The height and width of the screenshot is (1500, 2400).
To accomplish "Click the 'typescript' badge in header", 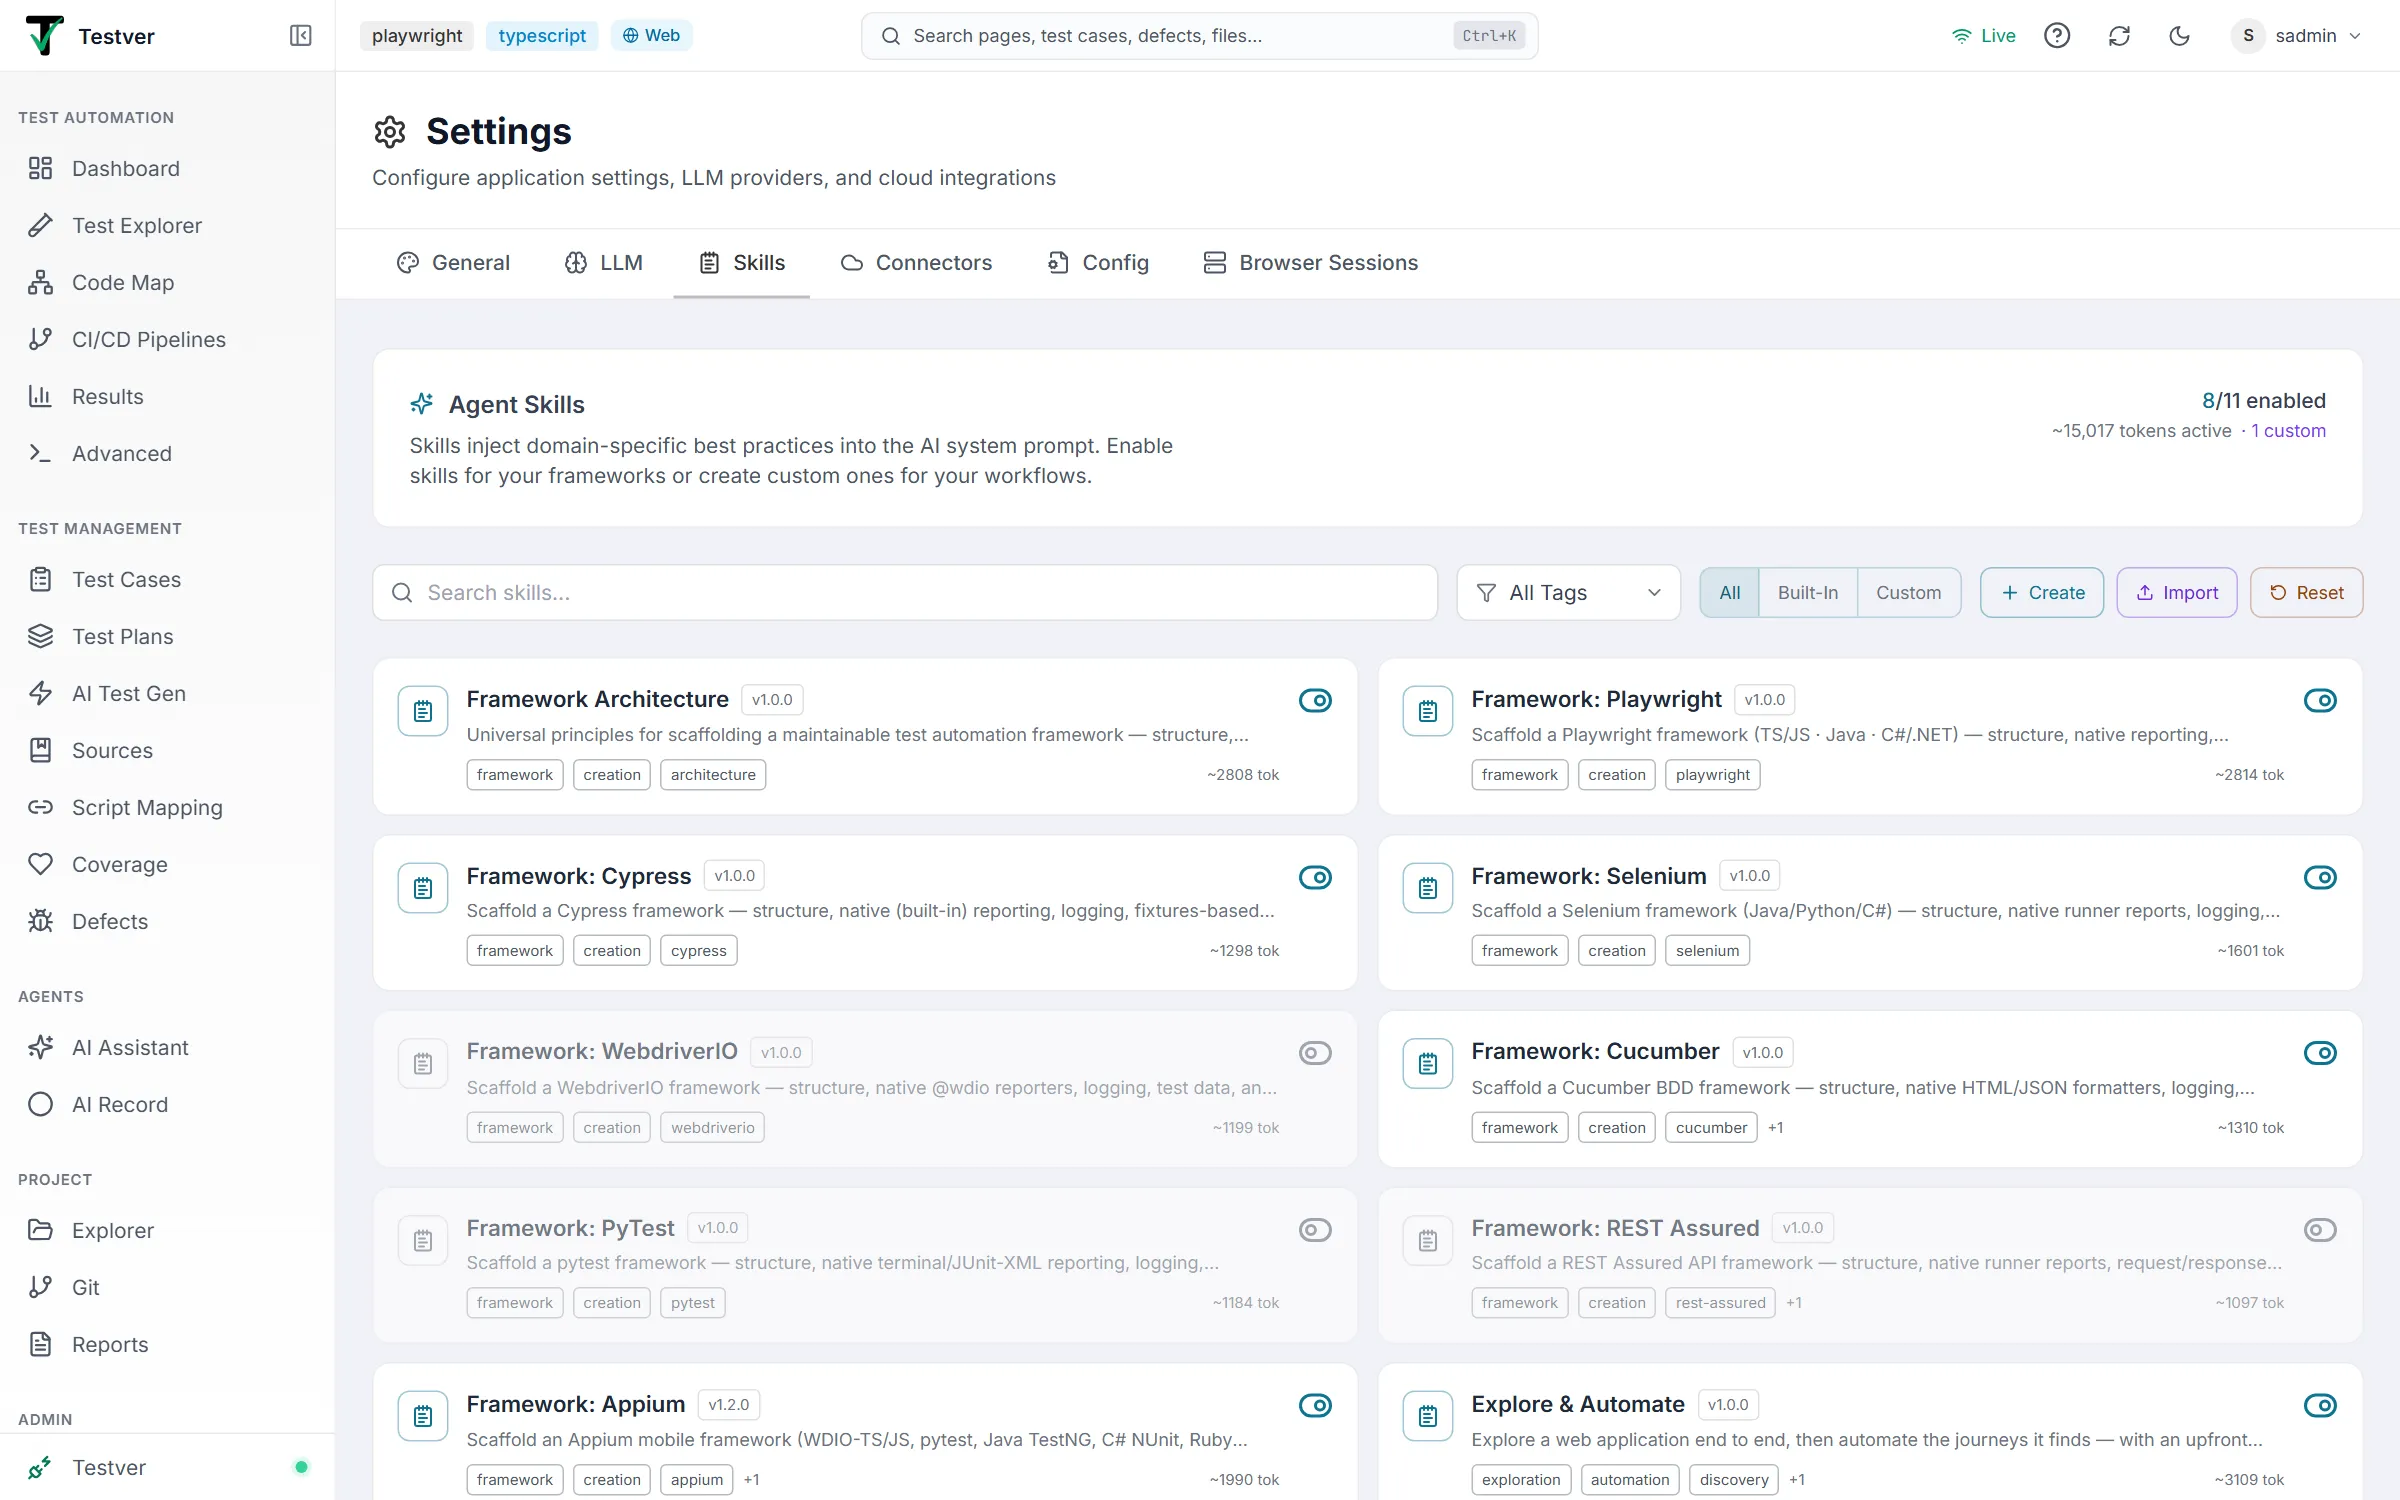I will pyautogui.click(x=542, y=36).
